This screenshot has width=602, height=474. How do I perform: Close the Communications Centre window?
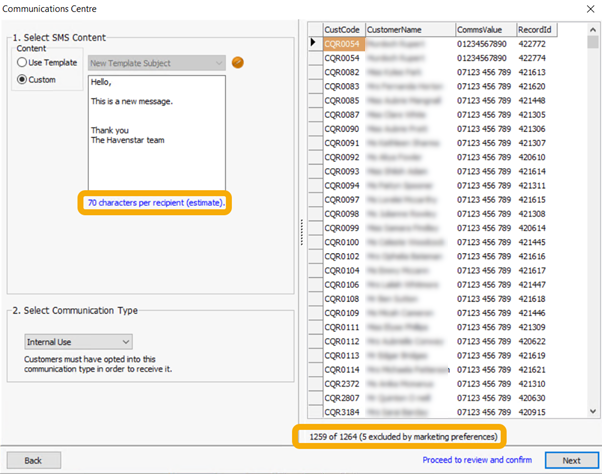(585, 7)
